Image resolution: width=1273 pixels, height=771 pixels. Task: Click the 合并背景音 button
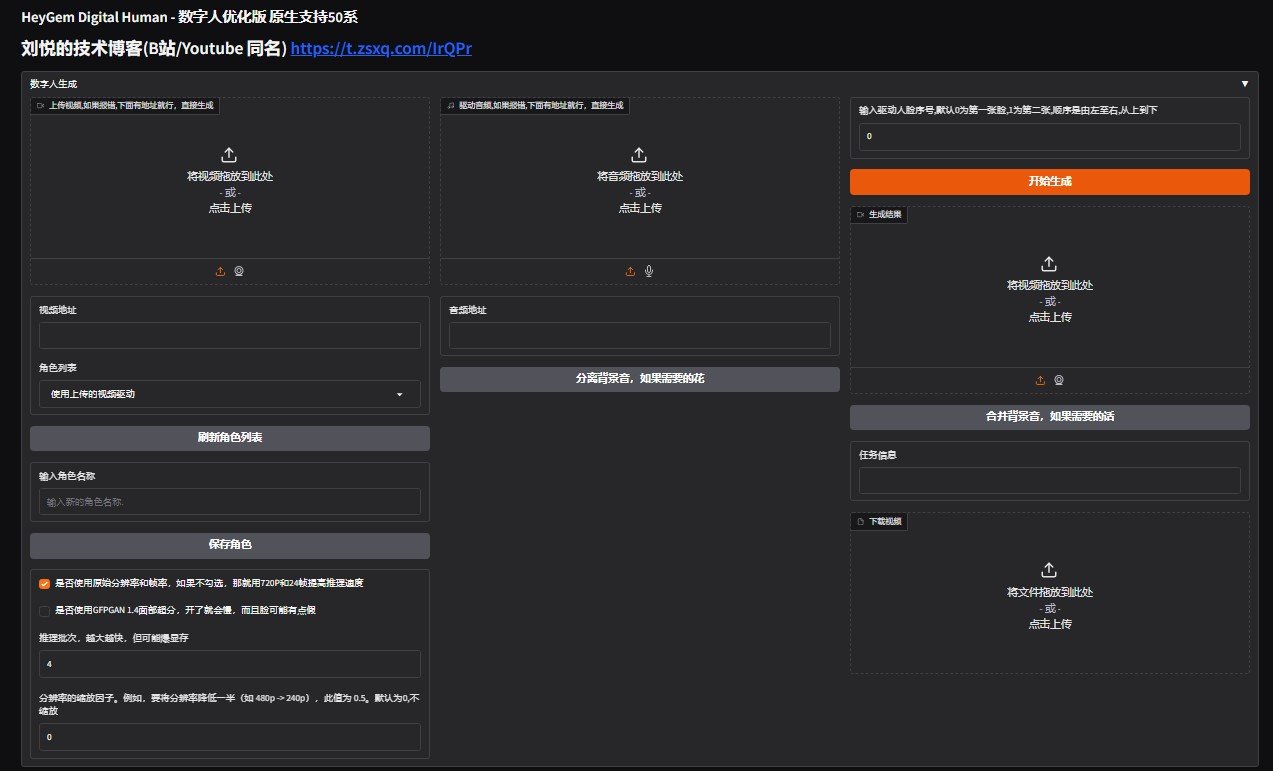coord(1049,417)
